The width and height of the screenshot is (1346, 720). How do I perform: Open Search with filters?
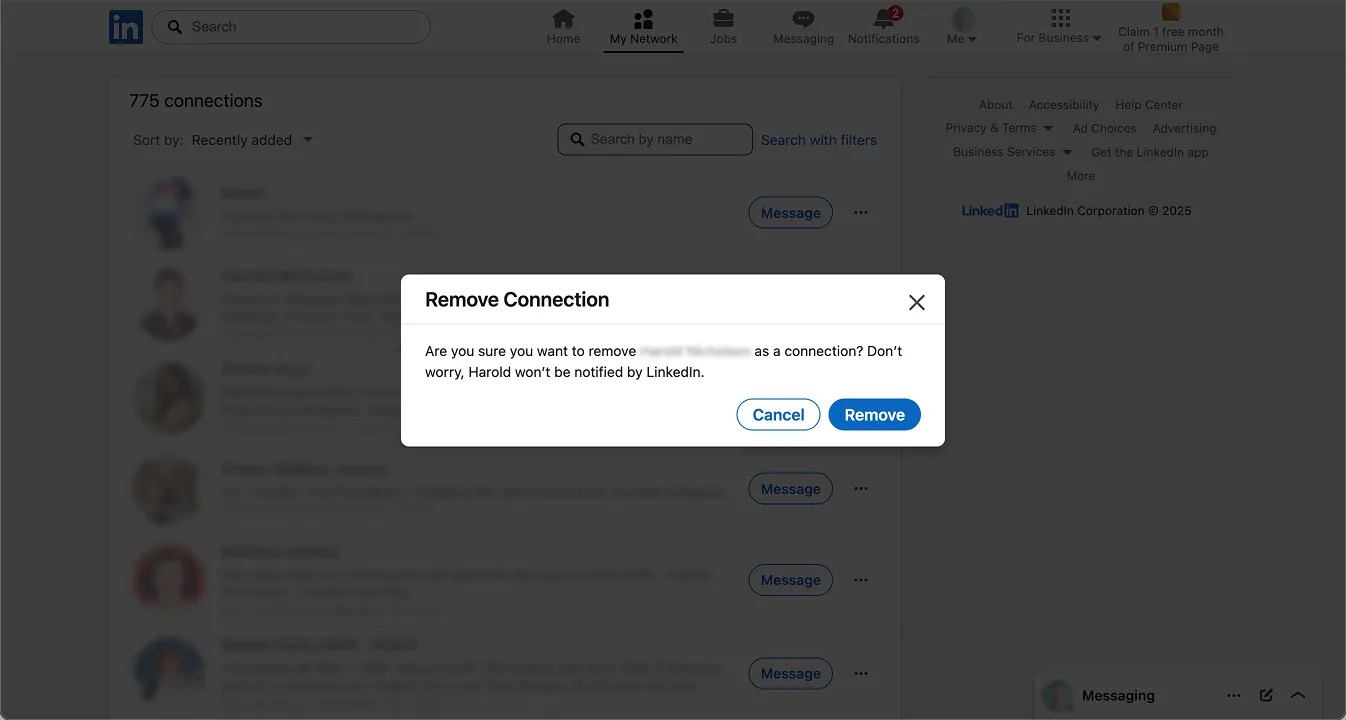click(818, 140)
